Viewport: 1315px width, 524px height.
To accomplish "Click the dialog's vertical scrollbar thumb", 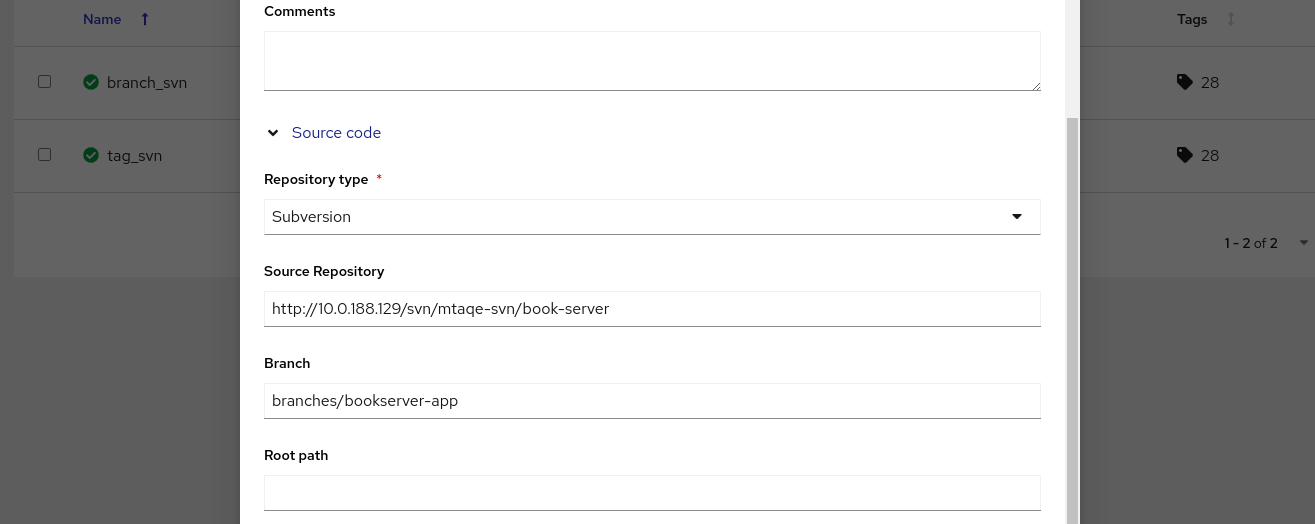I will coord(1073,320).
